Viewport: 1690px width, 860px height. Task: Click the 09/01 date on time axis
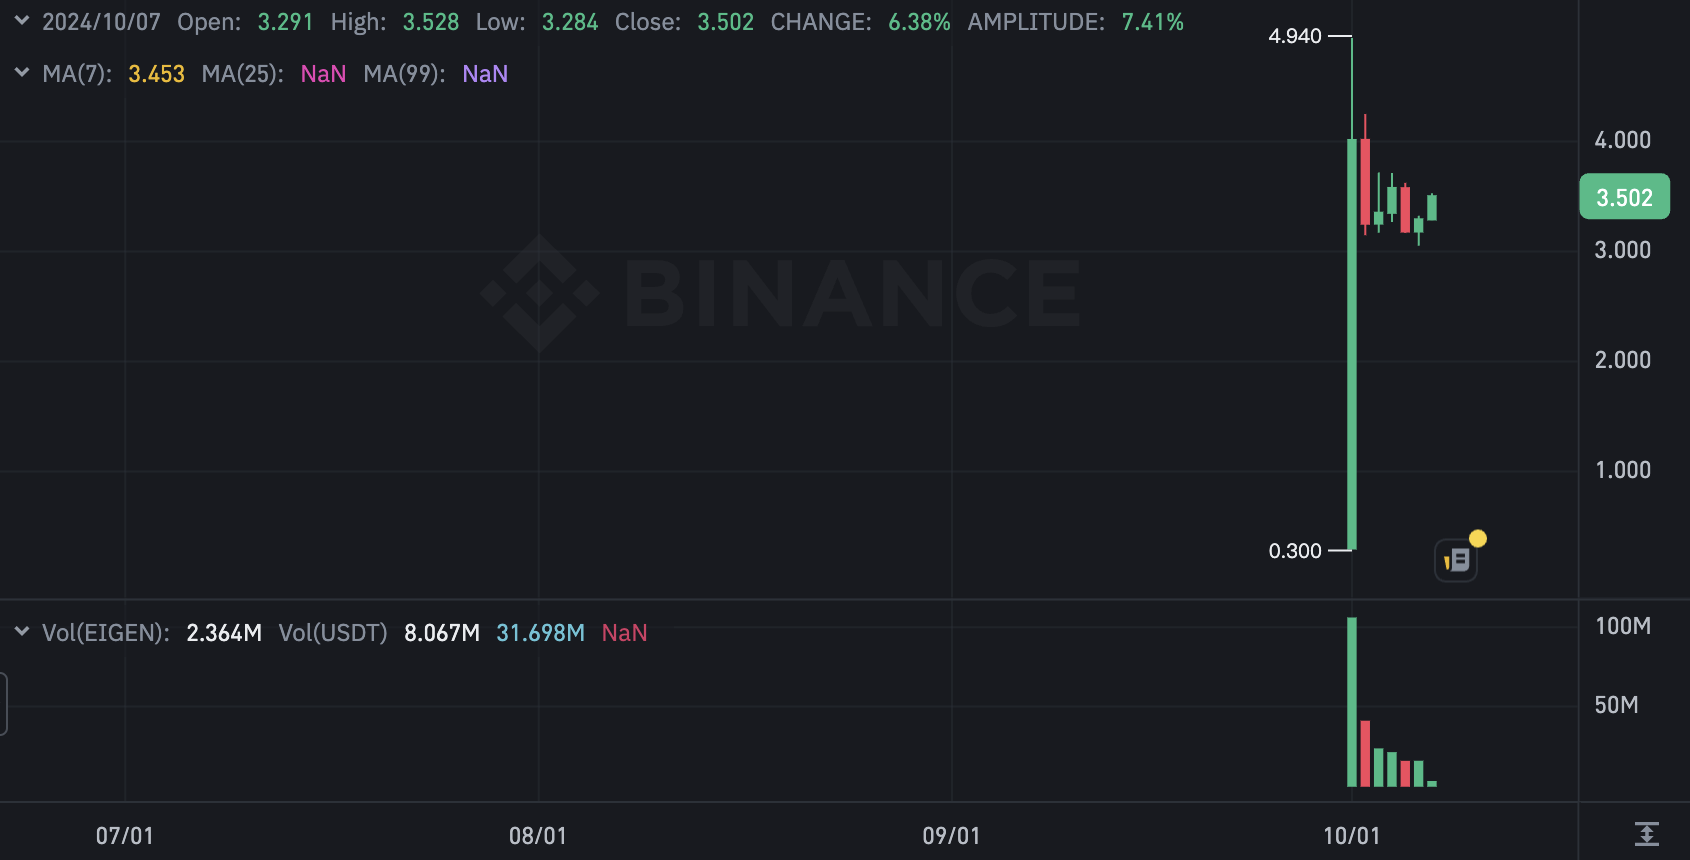click(x=951, y=836)
